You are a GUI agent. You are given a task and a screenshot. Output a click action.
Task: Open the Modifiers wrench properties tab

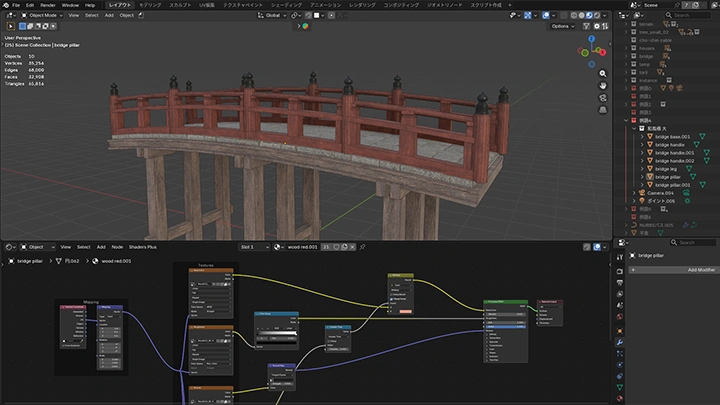tap(621, 343)
